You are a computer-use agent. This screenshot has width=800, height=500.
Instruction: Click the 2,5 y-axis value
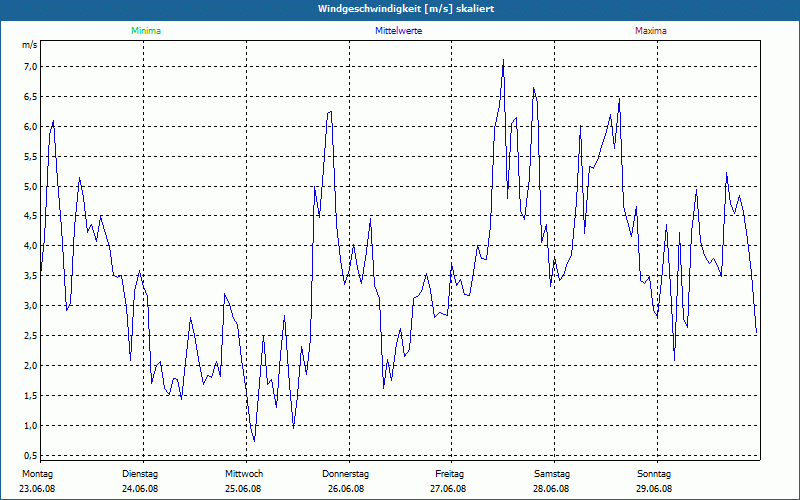[x=31, y=336]
